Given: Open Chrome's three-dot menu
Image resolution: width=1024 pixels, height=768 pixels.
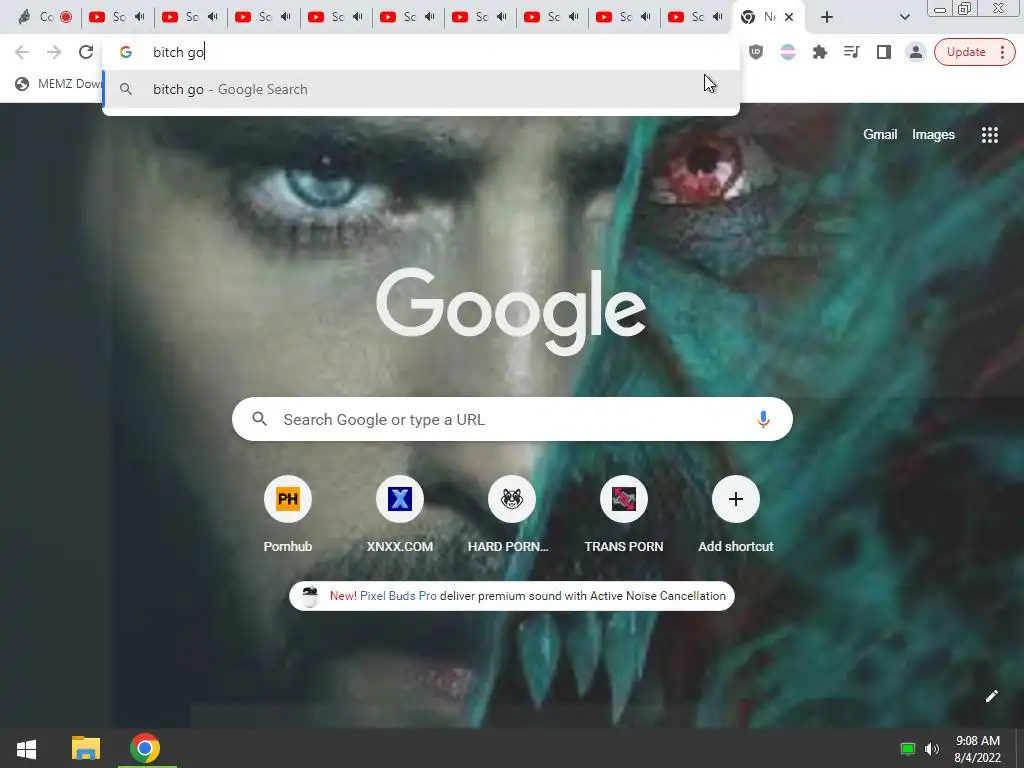Looking at the screenshot, I should [x=1002, y=52].
